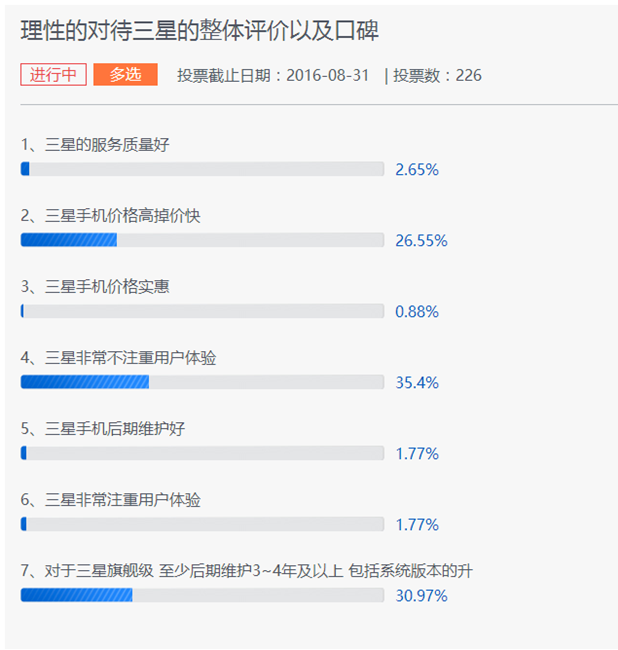
Task: Select option 7 about 三星旗舰级 maintenance
Action: [247, 571]
